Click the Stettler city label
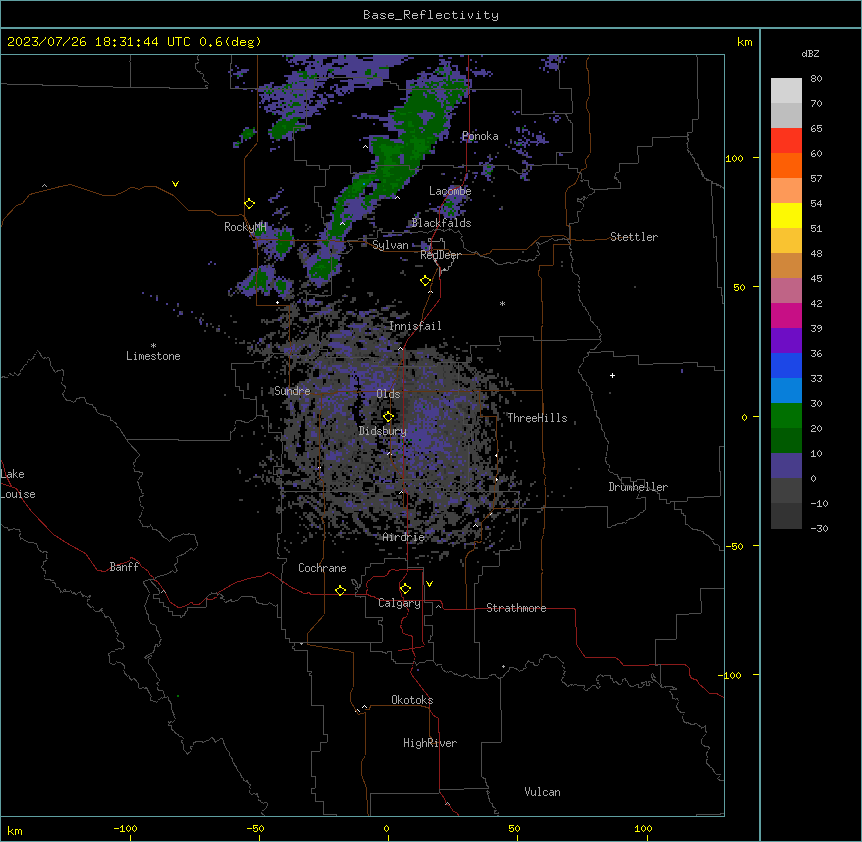Screen dimensions: 862x842 point(634,237)
